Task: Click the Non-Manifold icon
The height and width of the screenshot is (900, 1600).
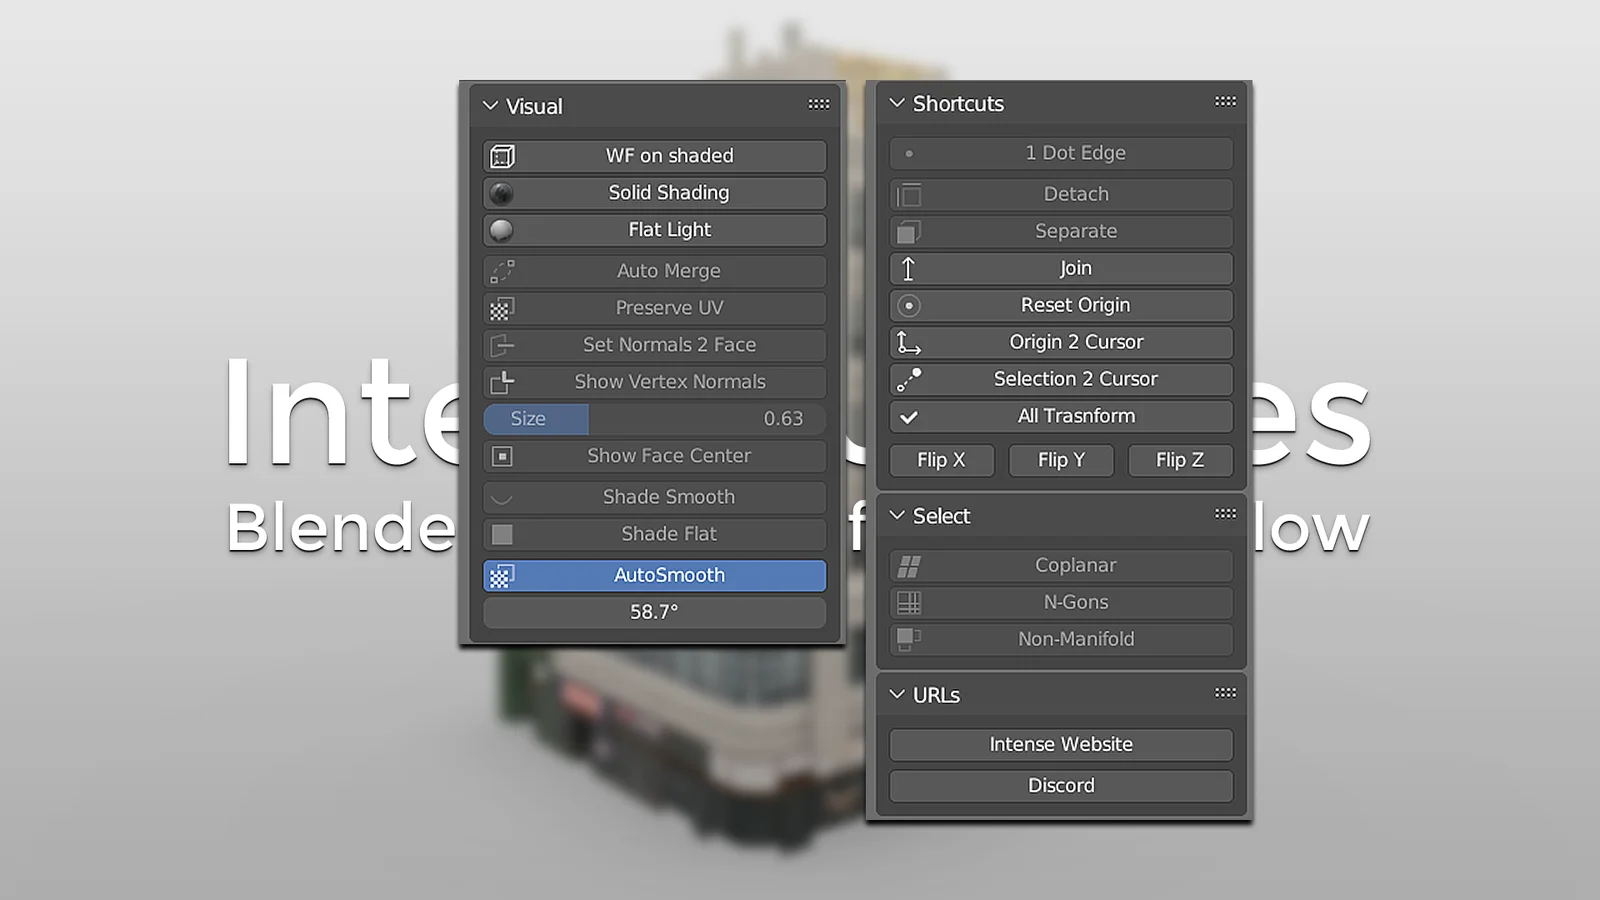Action: pos(908,638)
